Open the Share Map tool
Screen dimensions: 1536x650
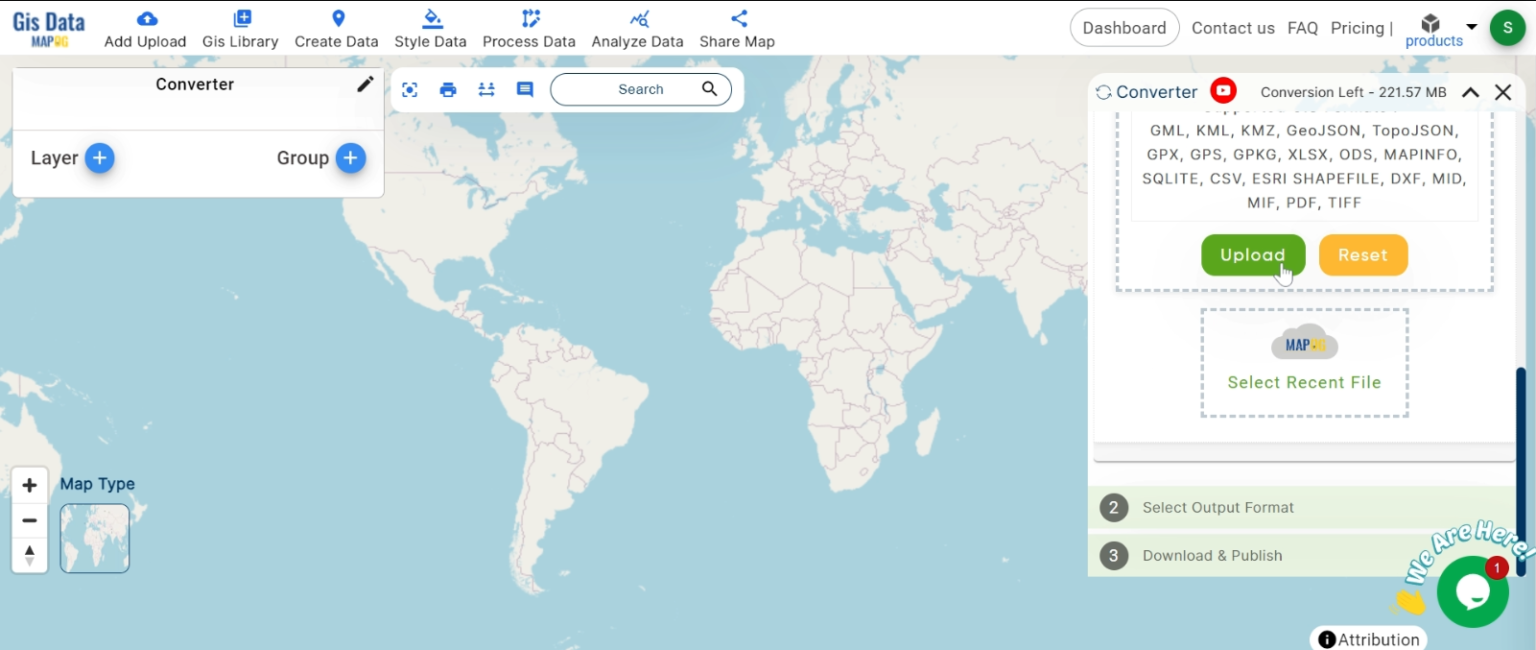[736, 28]
